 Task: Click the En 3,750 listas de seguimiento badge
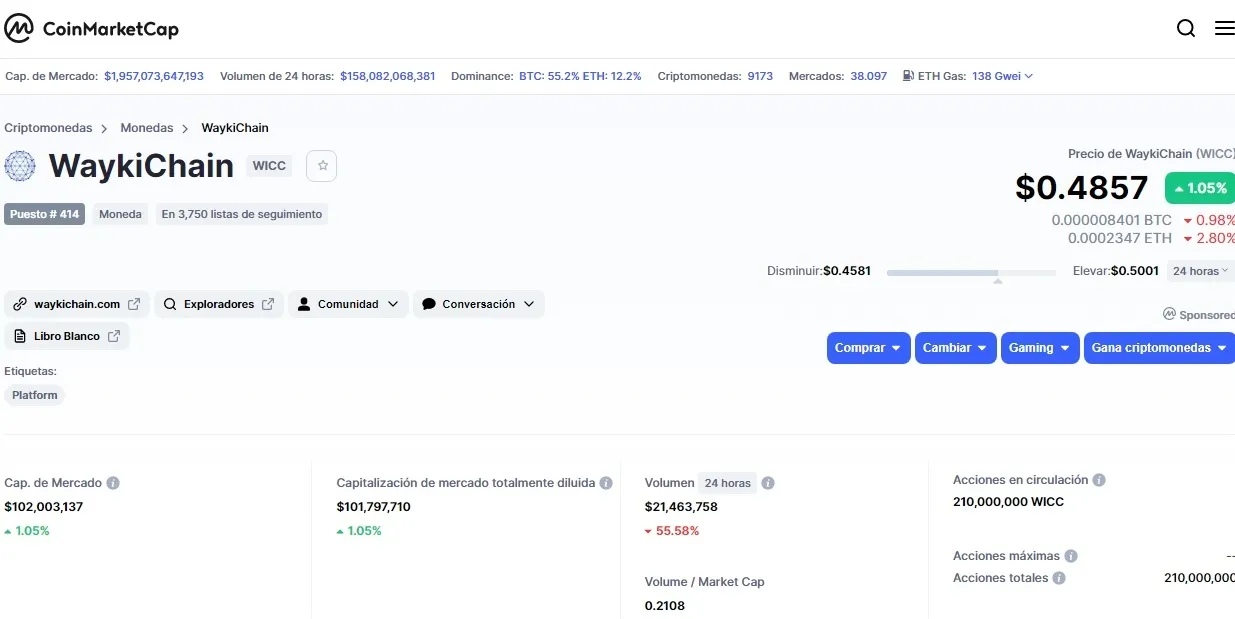tap(242, 214)
